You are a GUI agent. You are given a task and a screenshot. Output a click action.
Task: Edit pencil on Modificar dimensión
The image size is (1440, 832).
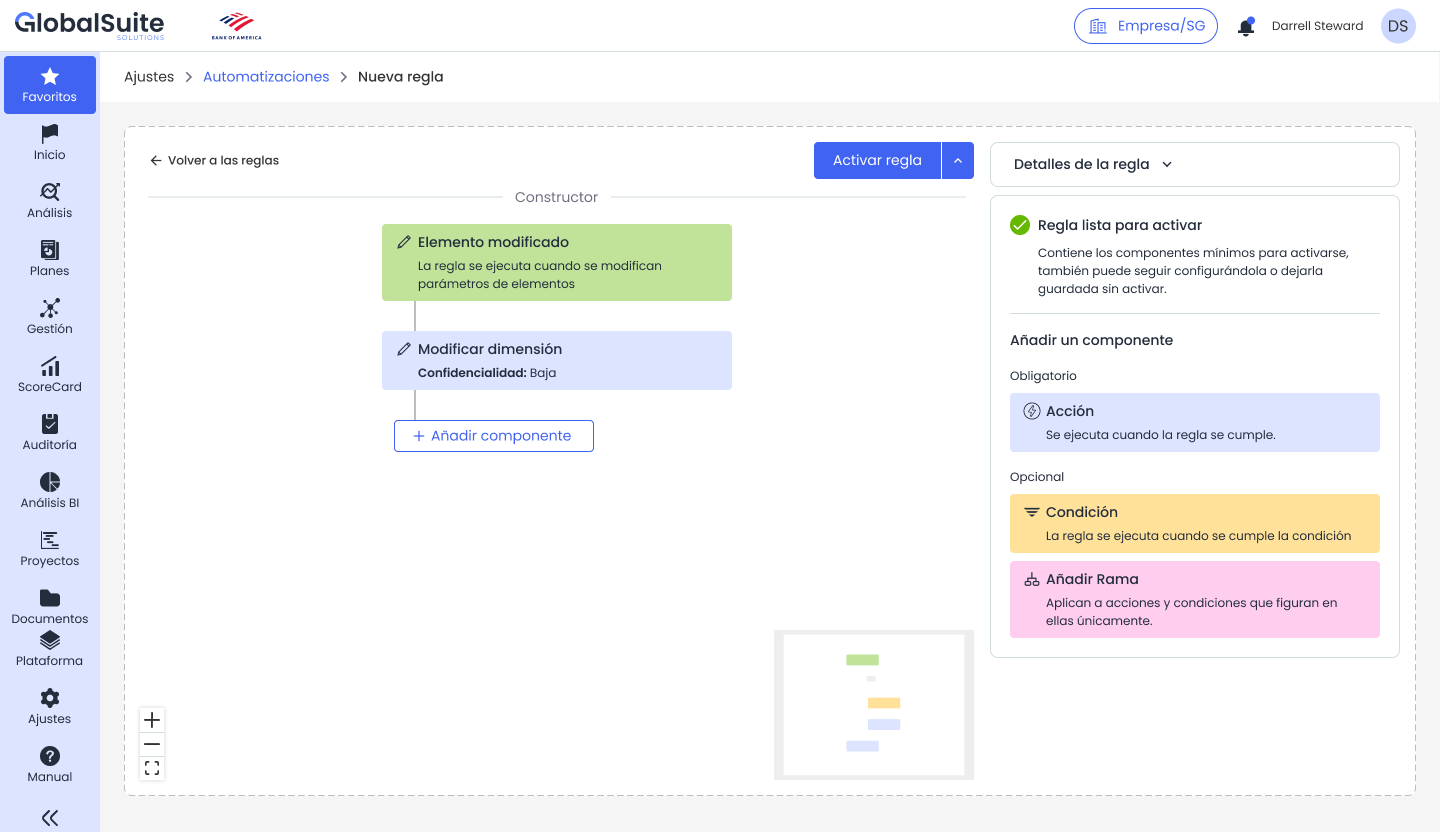404,349
